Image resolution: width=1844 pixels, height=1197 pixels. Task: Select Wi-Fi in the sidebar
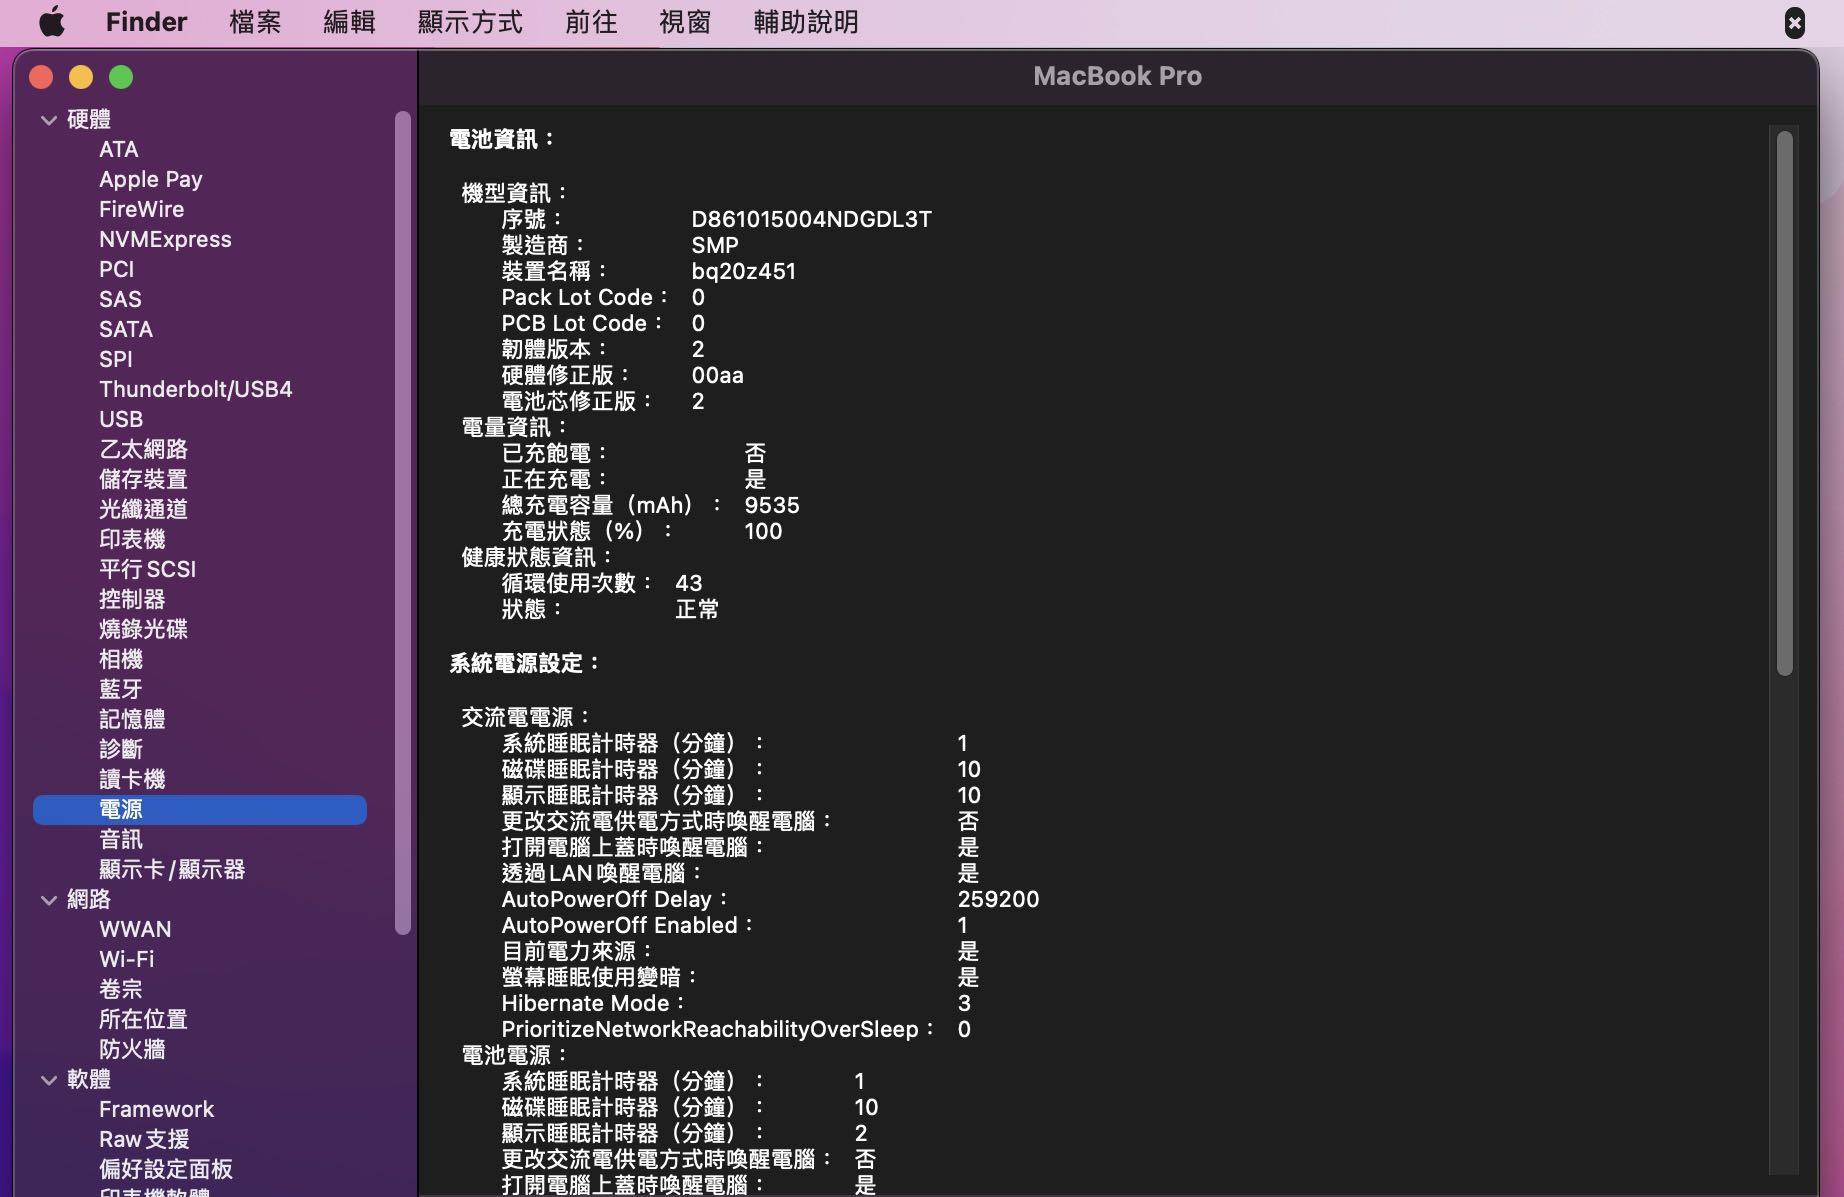pyautogui.click(x=126, y=959)
